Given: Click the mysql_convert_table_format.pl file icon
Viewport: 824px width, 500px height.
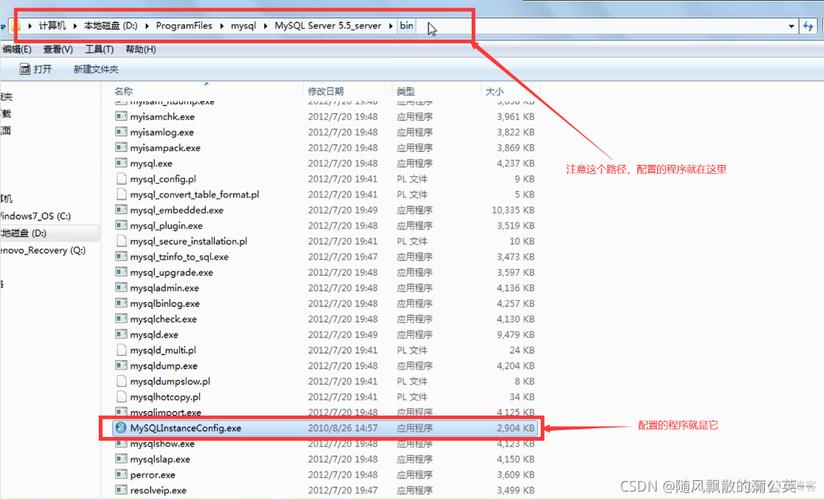Looking at the screenshot, I should click(x=121, y=194).
